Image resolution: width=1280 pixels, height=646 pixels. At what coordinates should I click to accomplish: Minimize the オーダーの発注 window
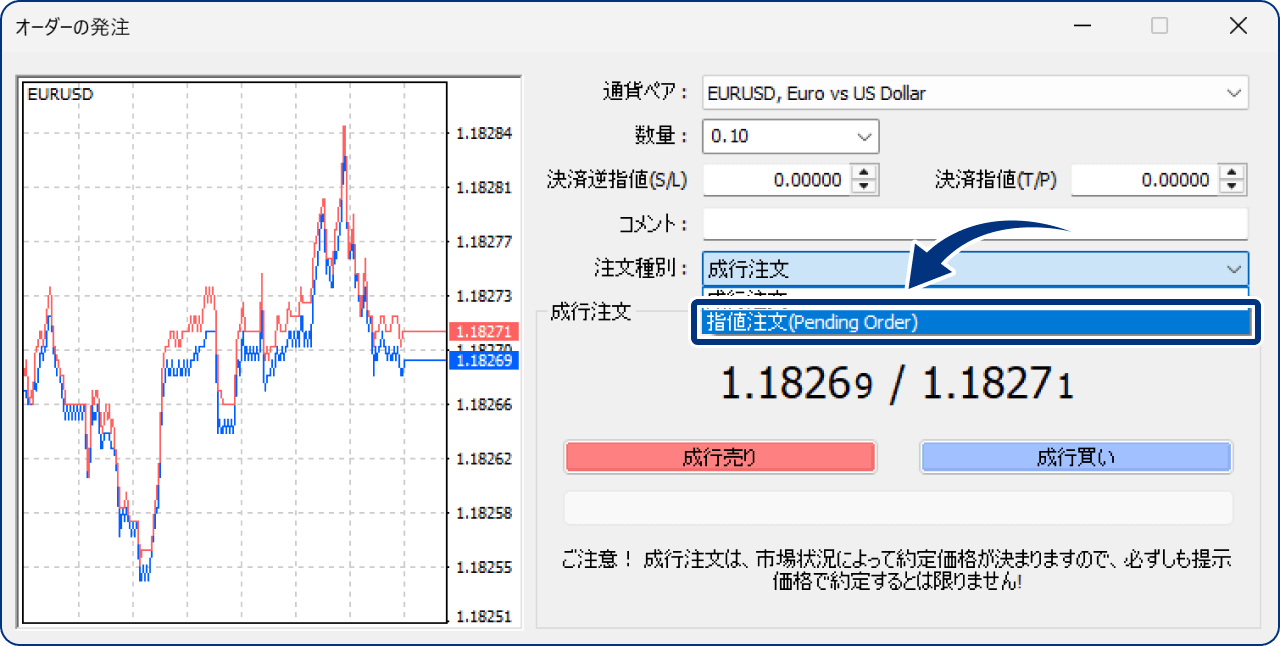click(1083, 25)
